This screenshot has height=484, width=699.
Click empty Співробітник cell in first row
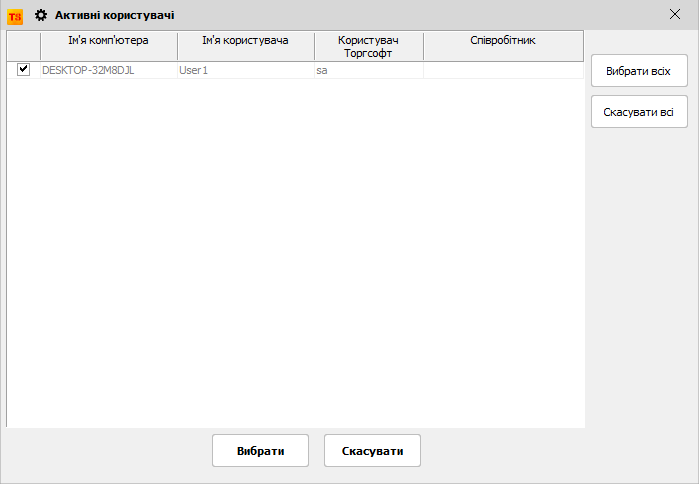503,71
